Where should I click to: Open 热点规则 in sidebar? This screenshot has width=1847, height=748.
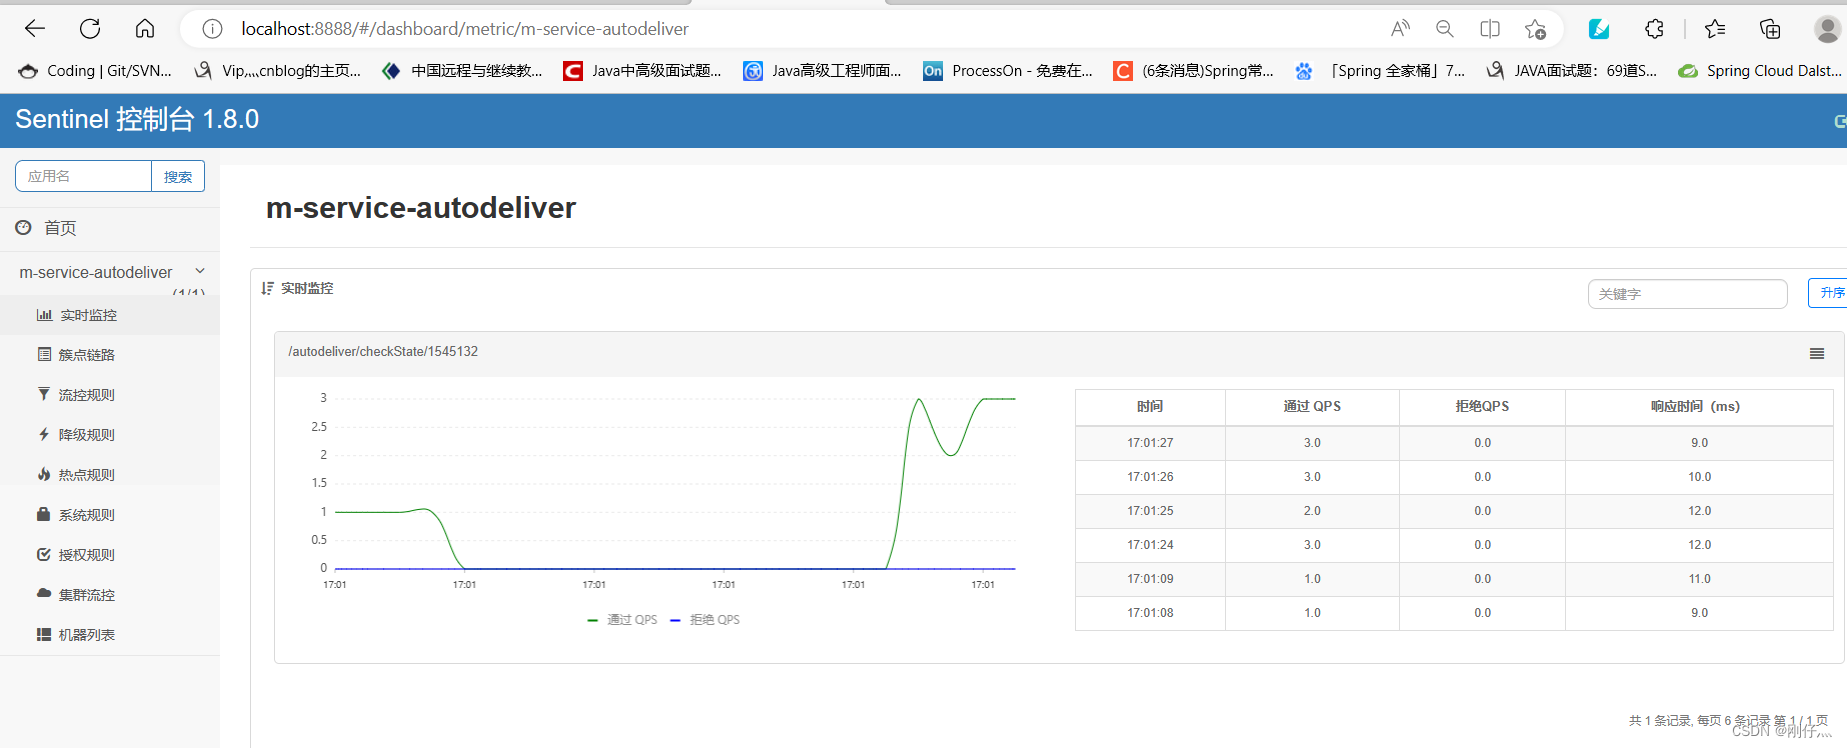coord(110,475)
